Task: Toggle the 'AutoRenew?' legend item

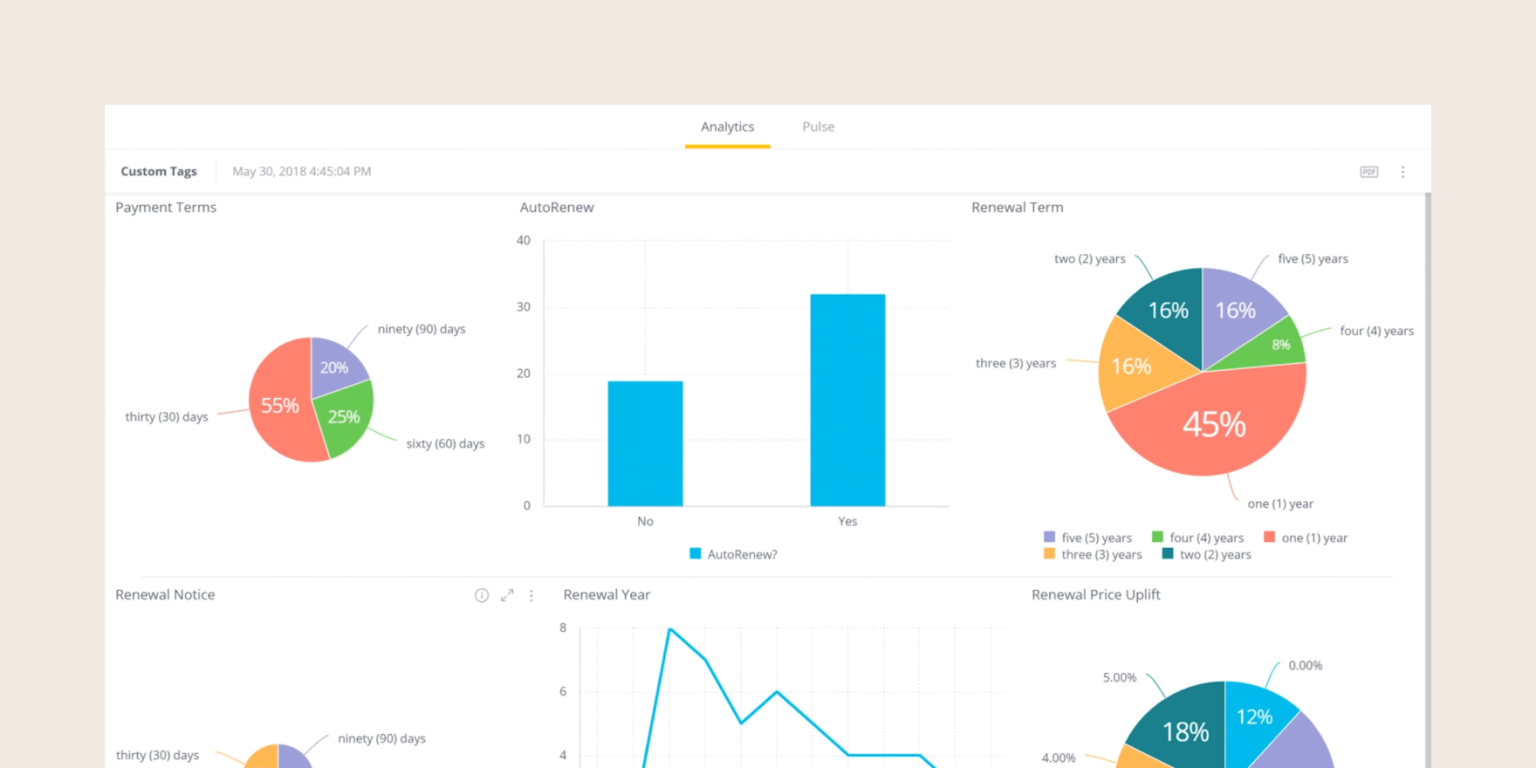Action: pos(733,554)
